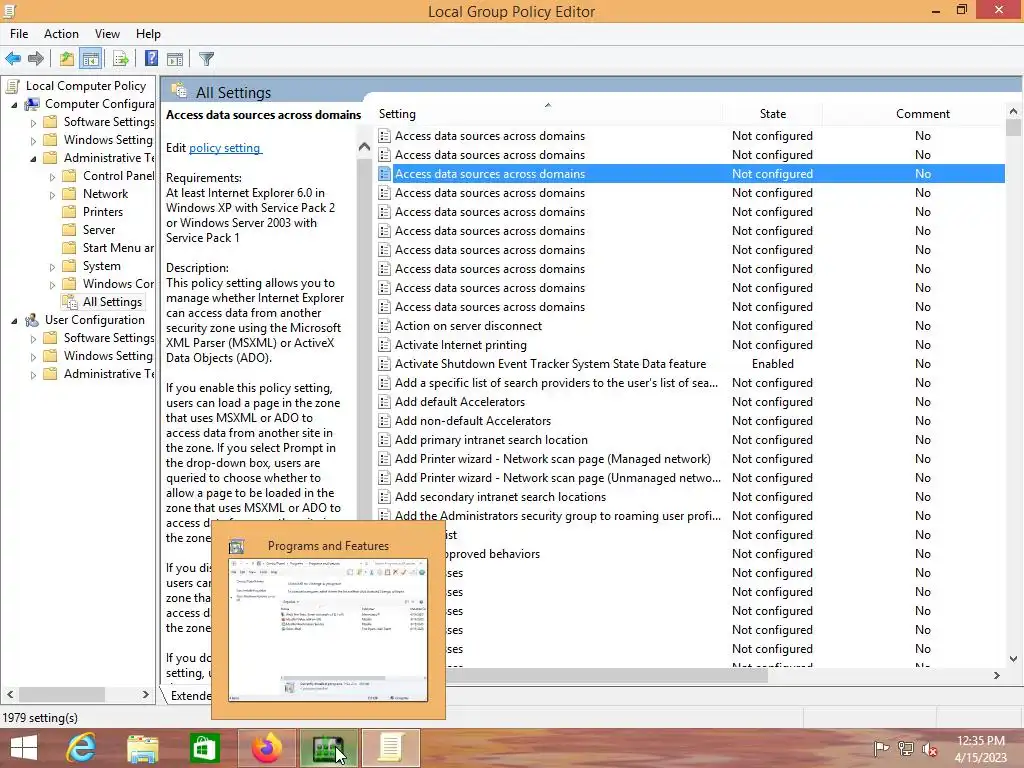This screenshot has width=1024, height=768.
Task: Click the Up one level folder icon
Action: coord(67,59)
